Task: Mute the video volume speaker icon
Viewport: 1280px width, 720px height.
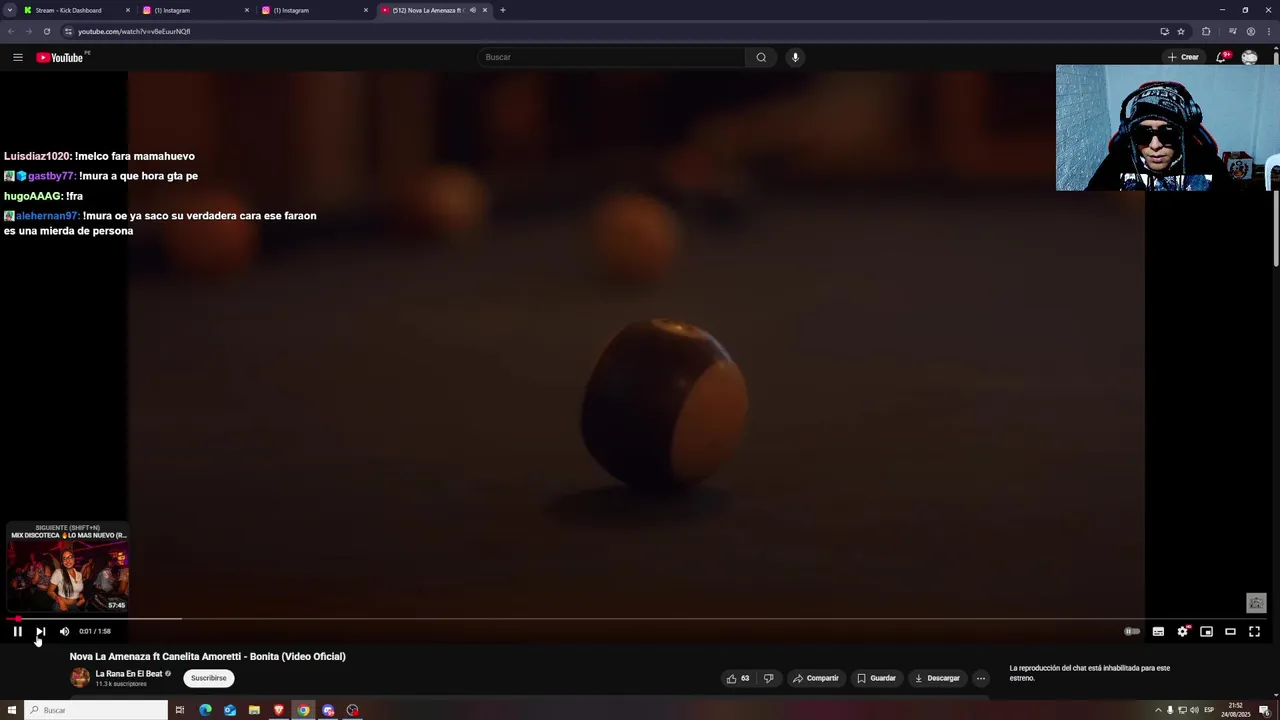Action: [64, 631]
